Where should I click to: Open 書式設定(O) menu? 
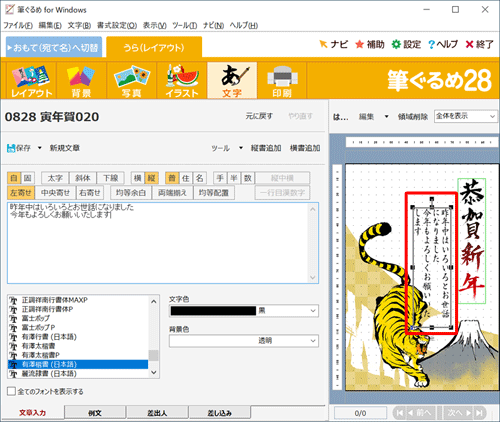117,25
